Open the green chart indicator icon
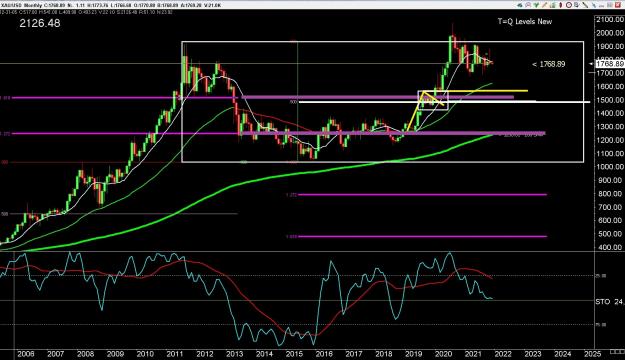 [553, 5]
